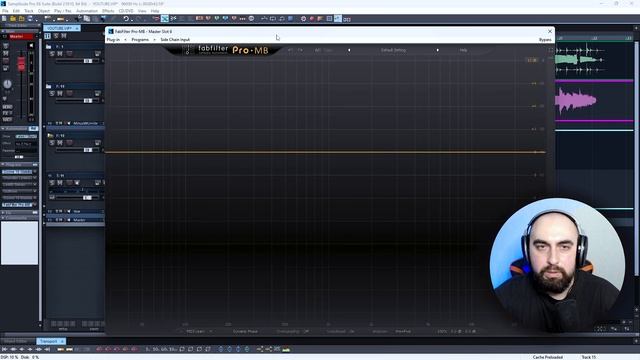The height and width of the screenshot is (360, 640).
Task: Click the orange zero-gain line in Pro-MB display
Action: coord(325,152)
